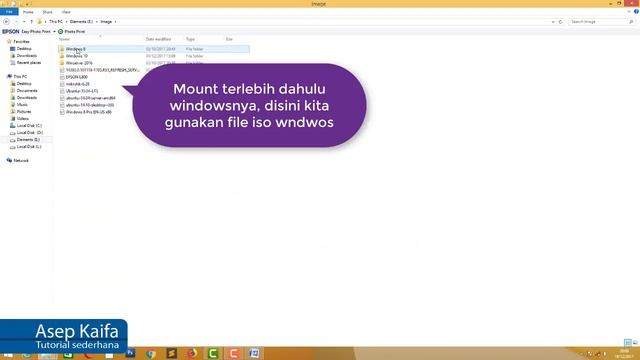Select the Windows 8 folder icon
The height and width of the screenshot is (360, 640).
62,49
